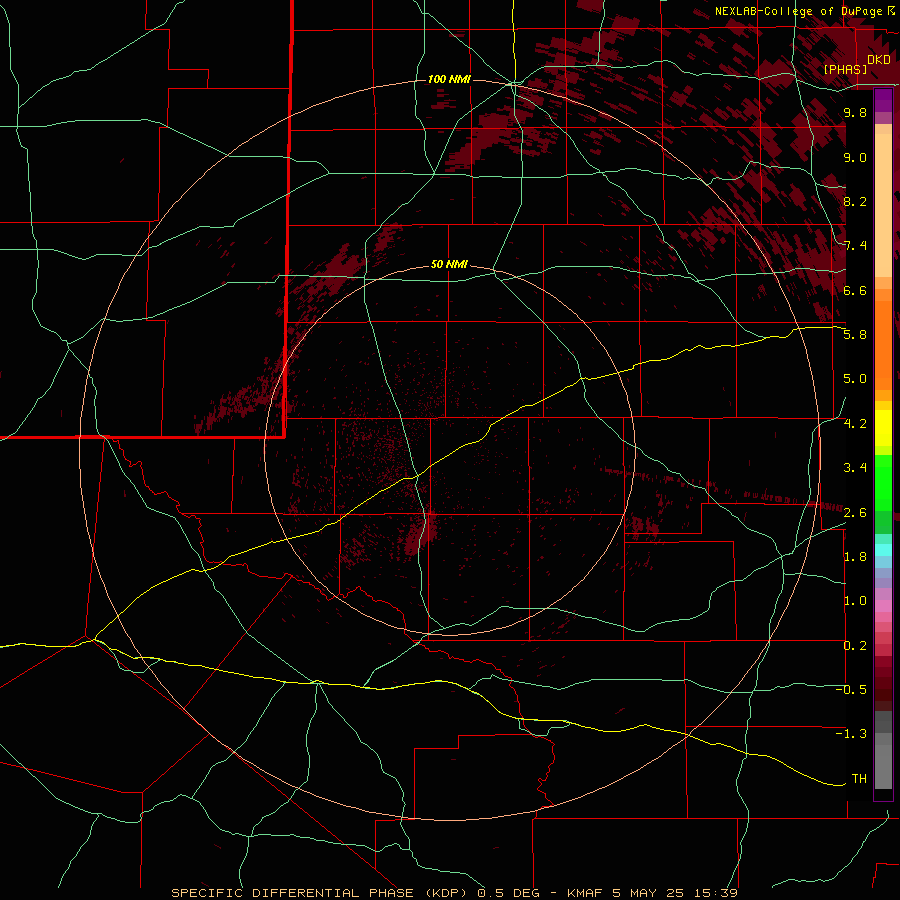
Task: Click the KDP product caption at the bottom
Action: tap(454, 893)
